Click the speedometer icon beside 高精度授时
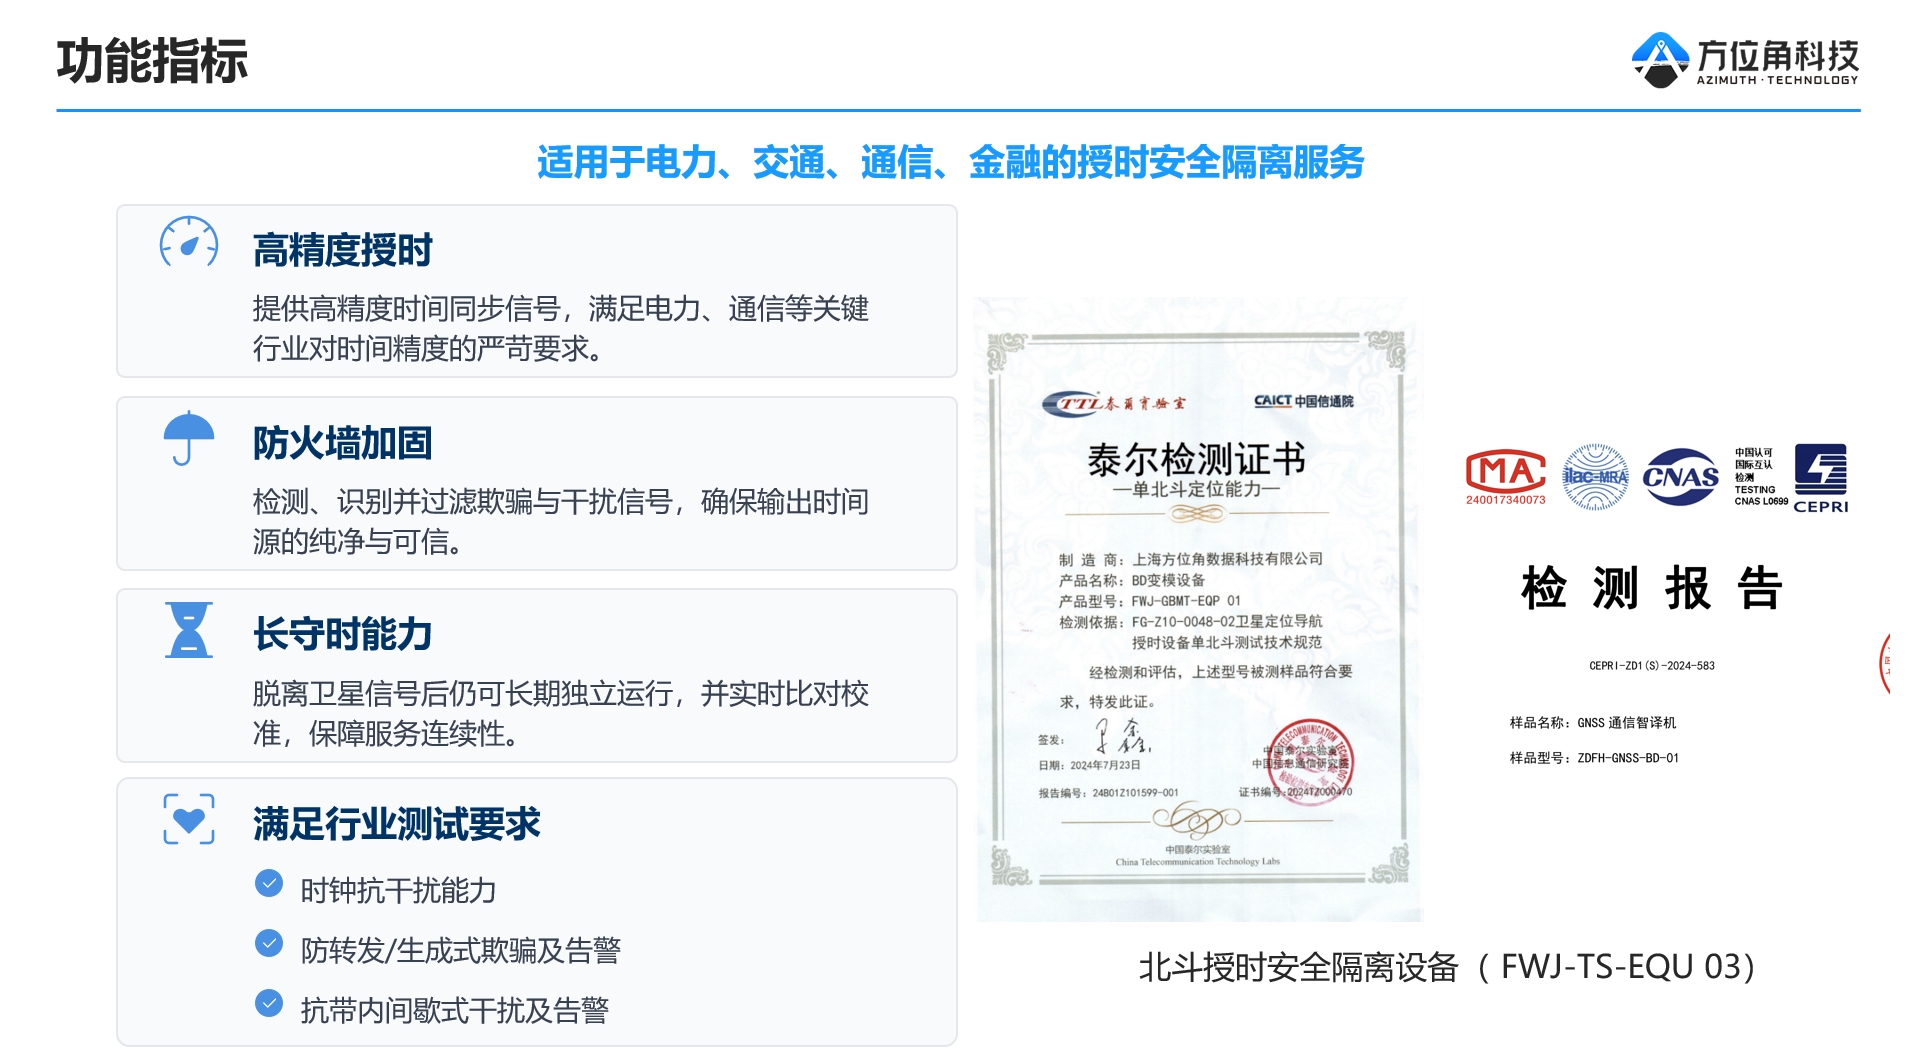The width and height of the screenshot is (1908, 1059). coord(189,242)
